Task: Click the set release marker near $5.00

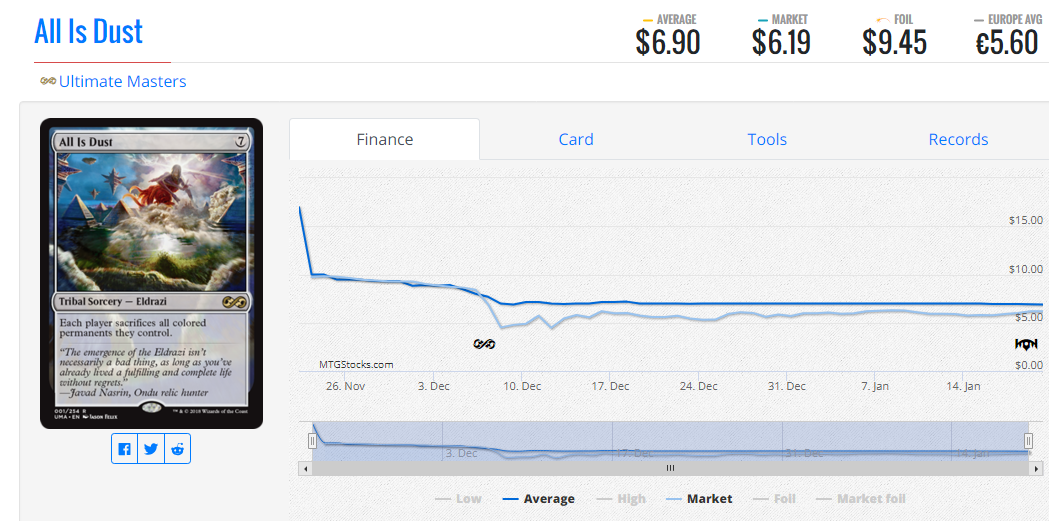Action: tap(1026, 344)
